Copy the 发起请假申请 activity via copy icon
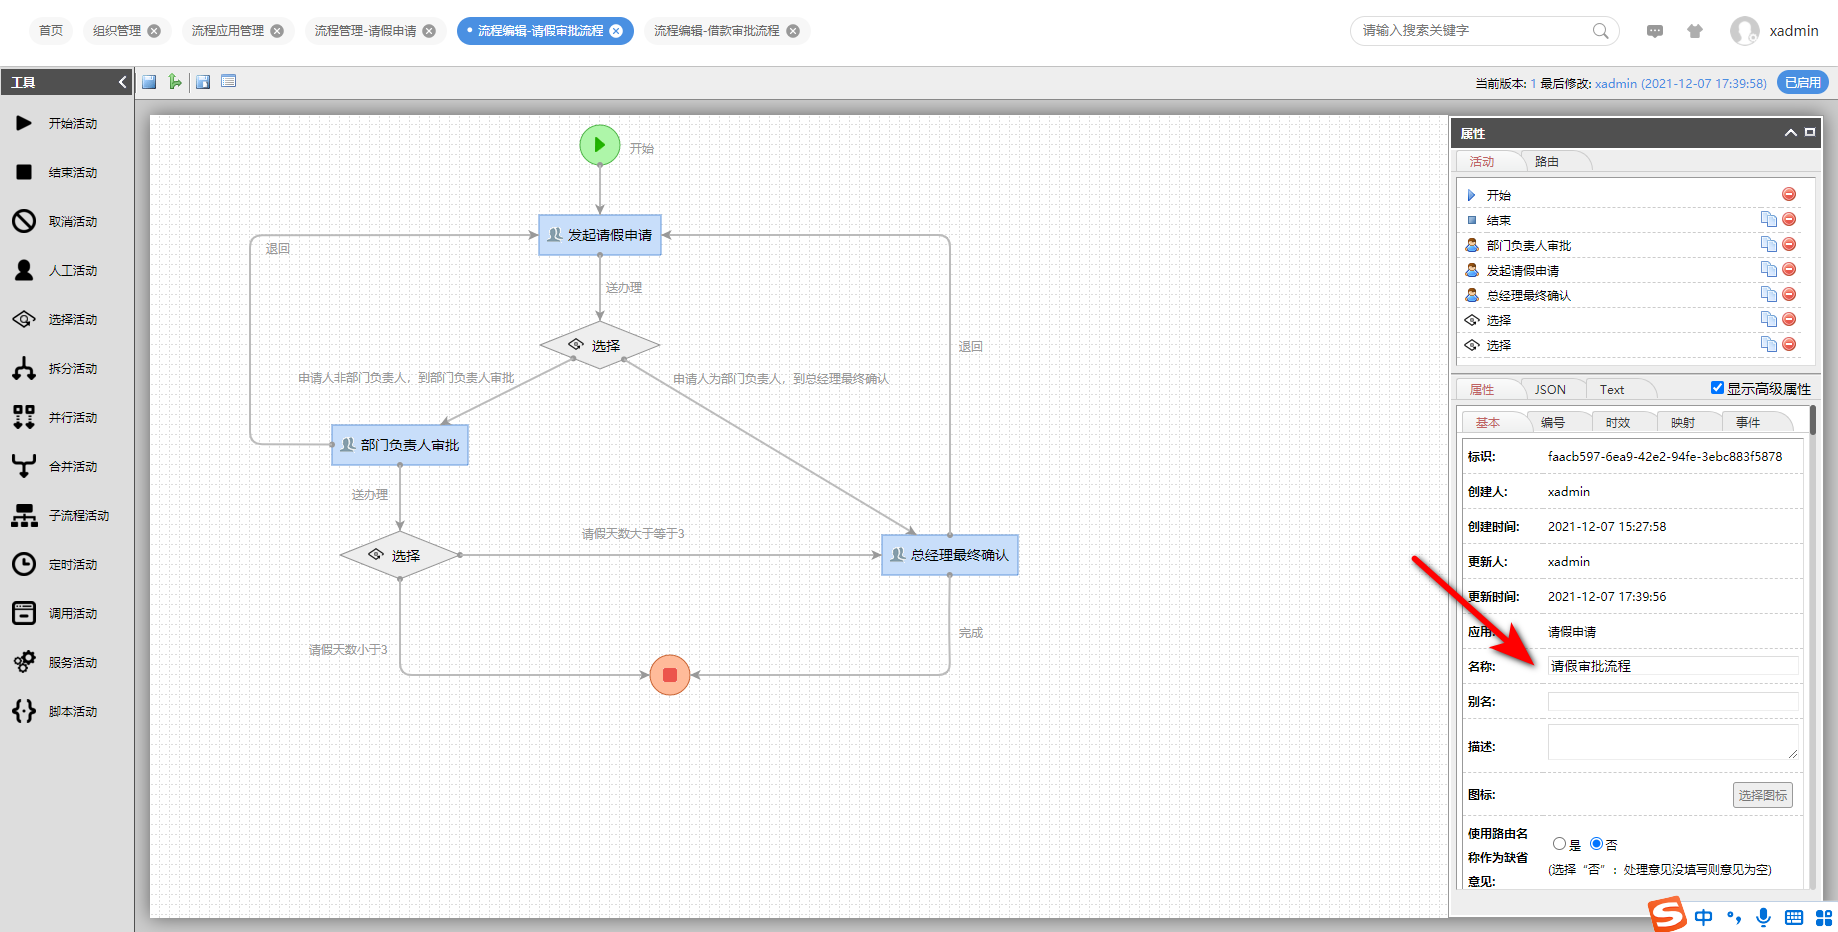1838x932 pixels. coord(1769,270)
